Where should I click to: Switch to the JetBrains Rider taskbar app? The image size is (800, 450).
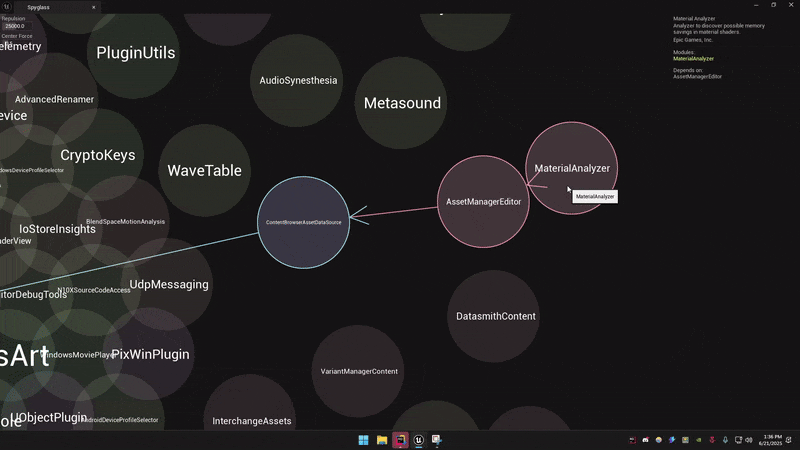(x=401, y=440)
